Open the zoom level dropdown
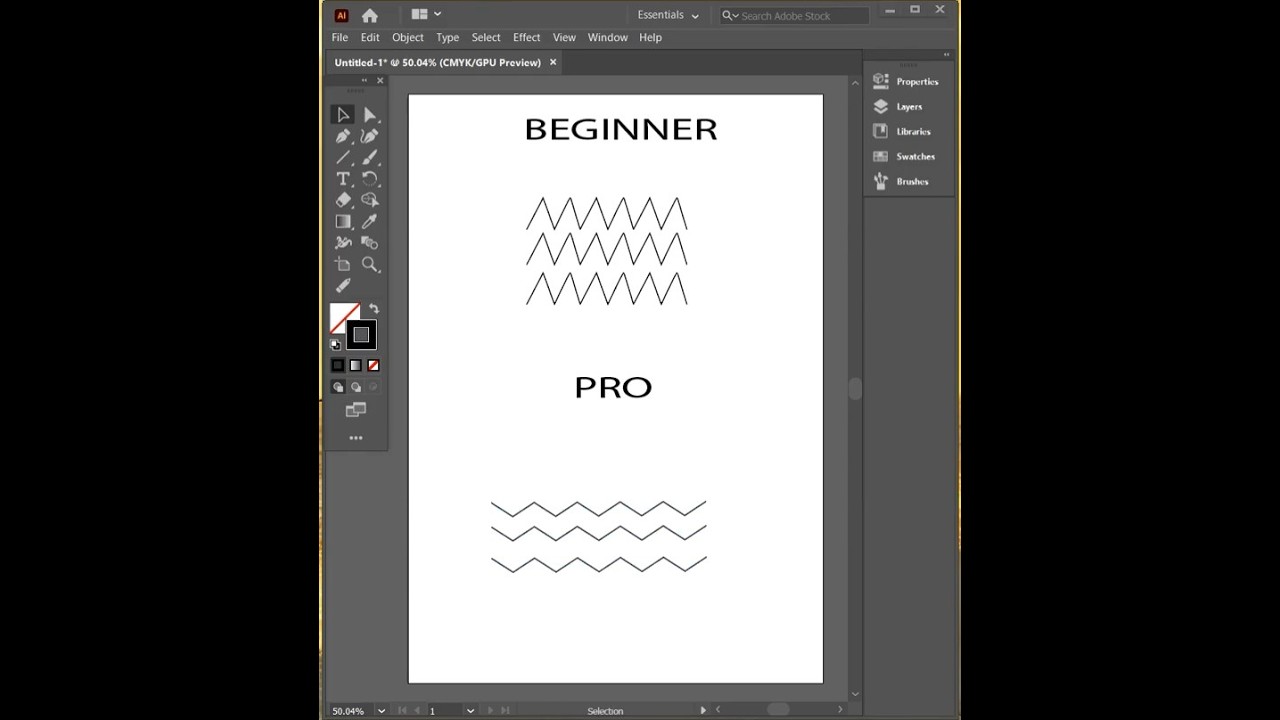 click(381, 711)
